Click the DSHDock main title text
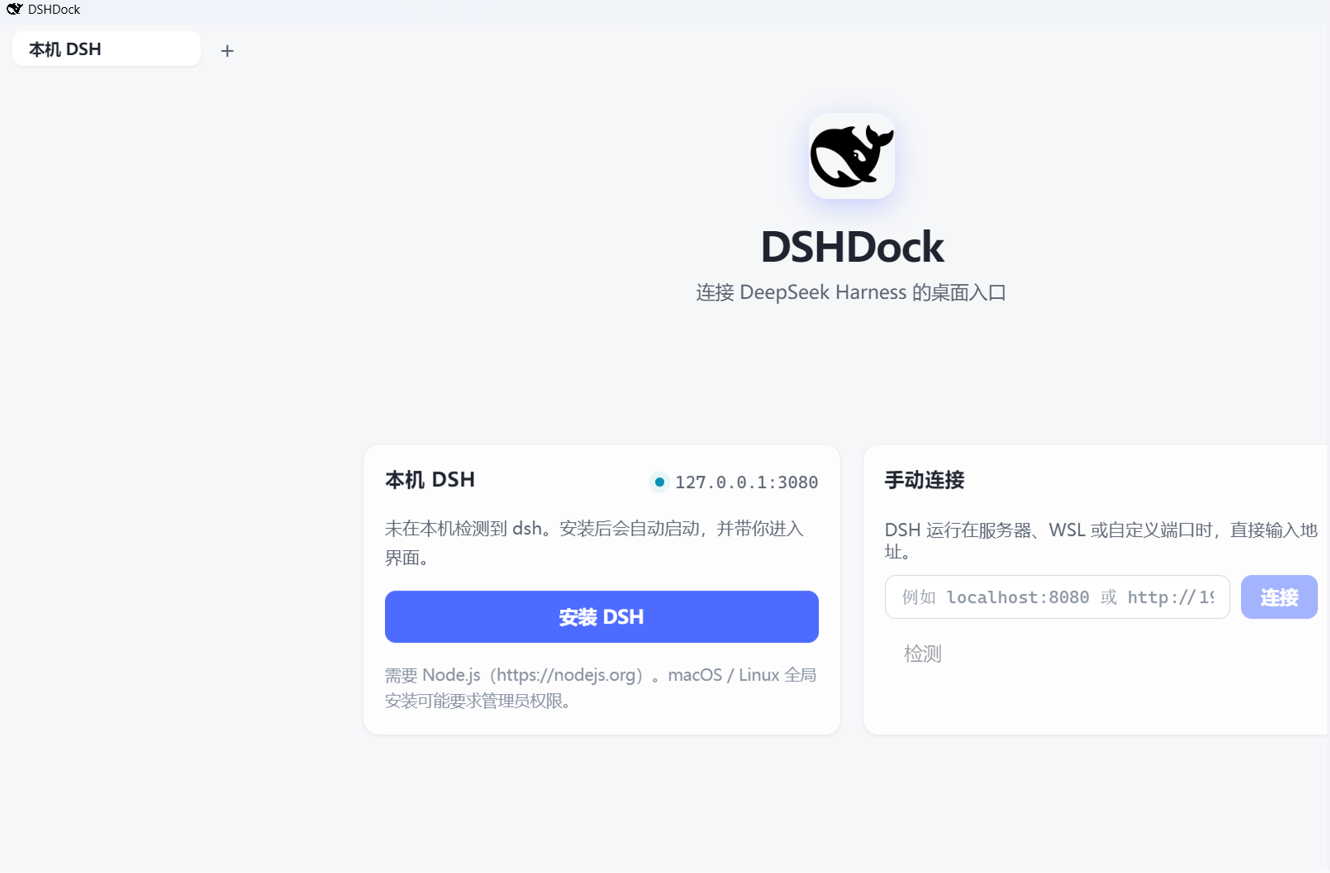This screenshot has height=873, width=1330. coord(852,247)
